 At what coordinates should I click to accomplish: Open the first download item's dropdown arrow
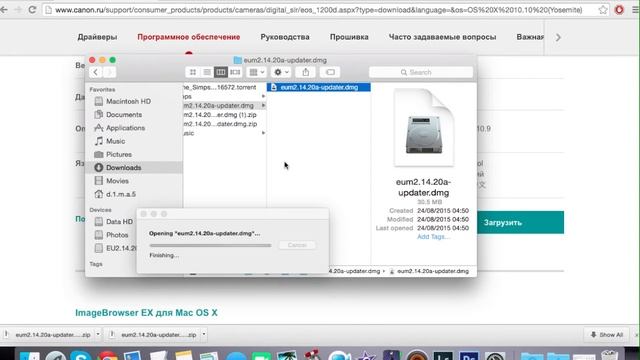[x=98, y=334]
